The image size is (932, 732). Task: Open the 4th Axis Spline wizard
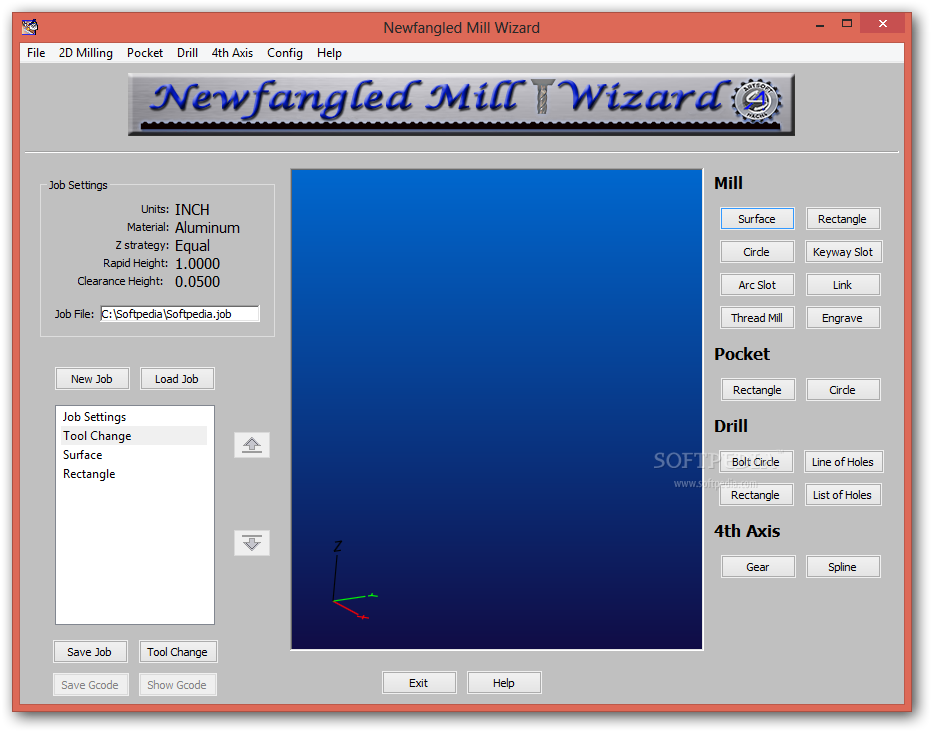[842, 567]
